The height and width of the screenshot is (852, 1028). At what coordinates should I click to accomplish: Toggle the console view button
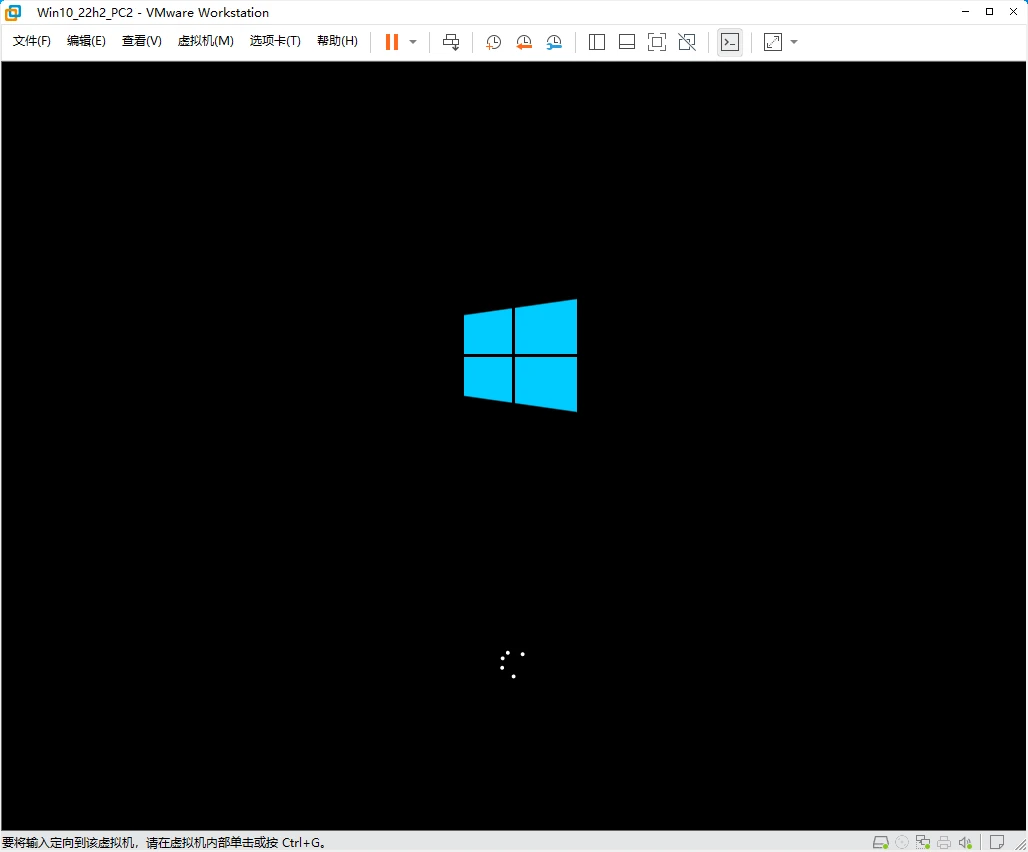coord(730,42)
